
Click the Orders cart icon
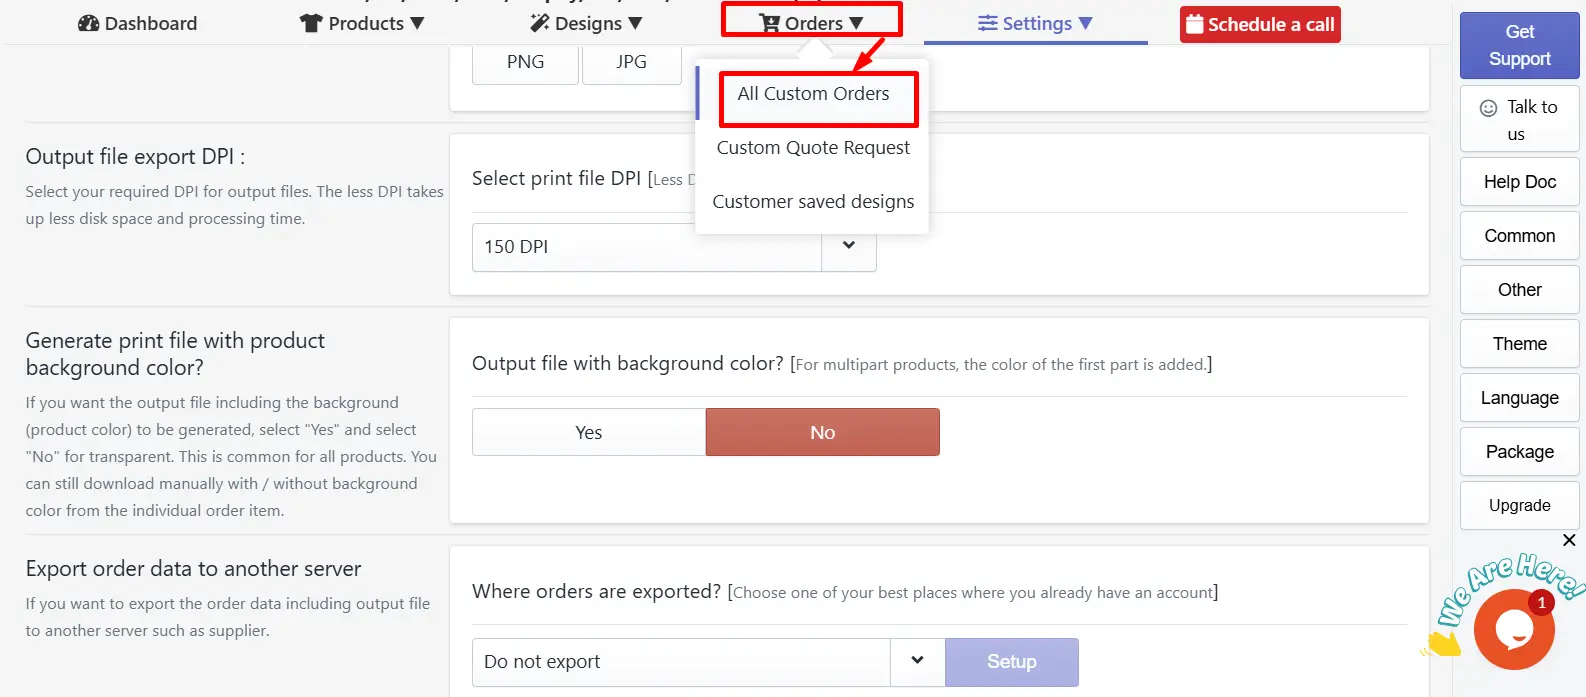769,23
